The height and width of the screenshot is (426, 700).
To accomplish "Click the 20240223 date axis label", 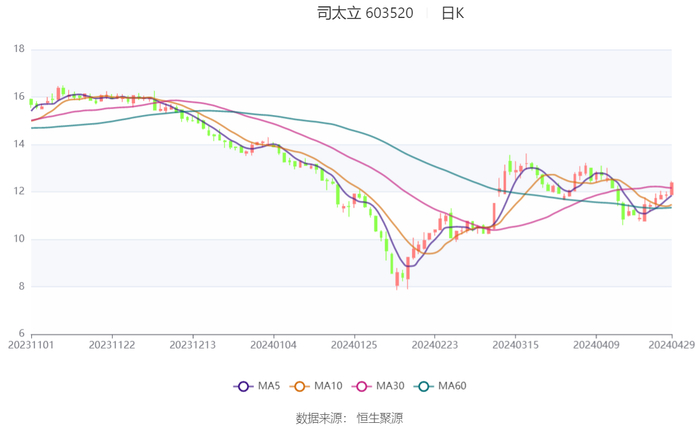I will point(433,345).
